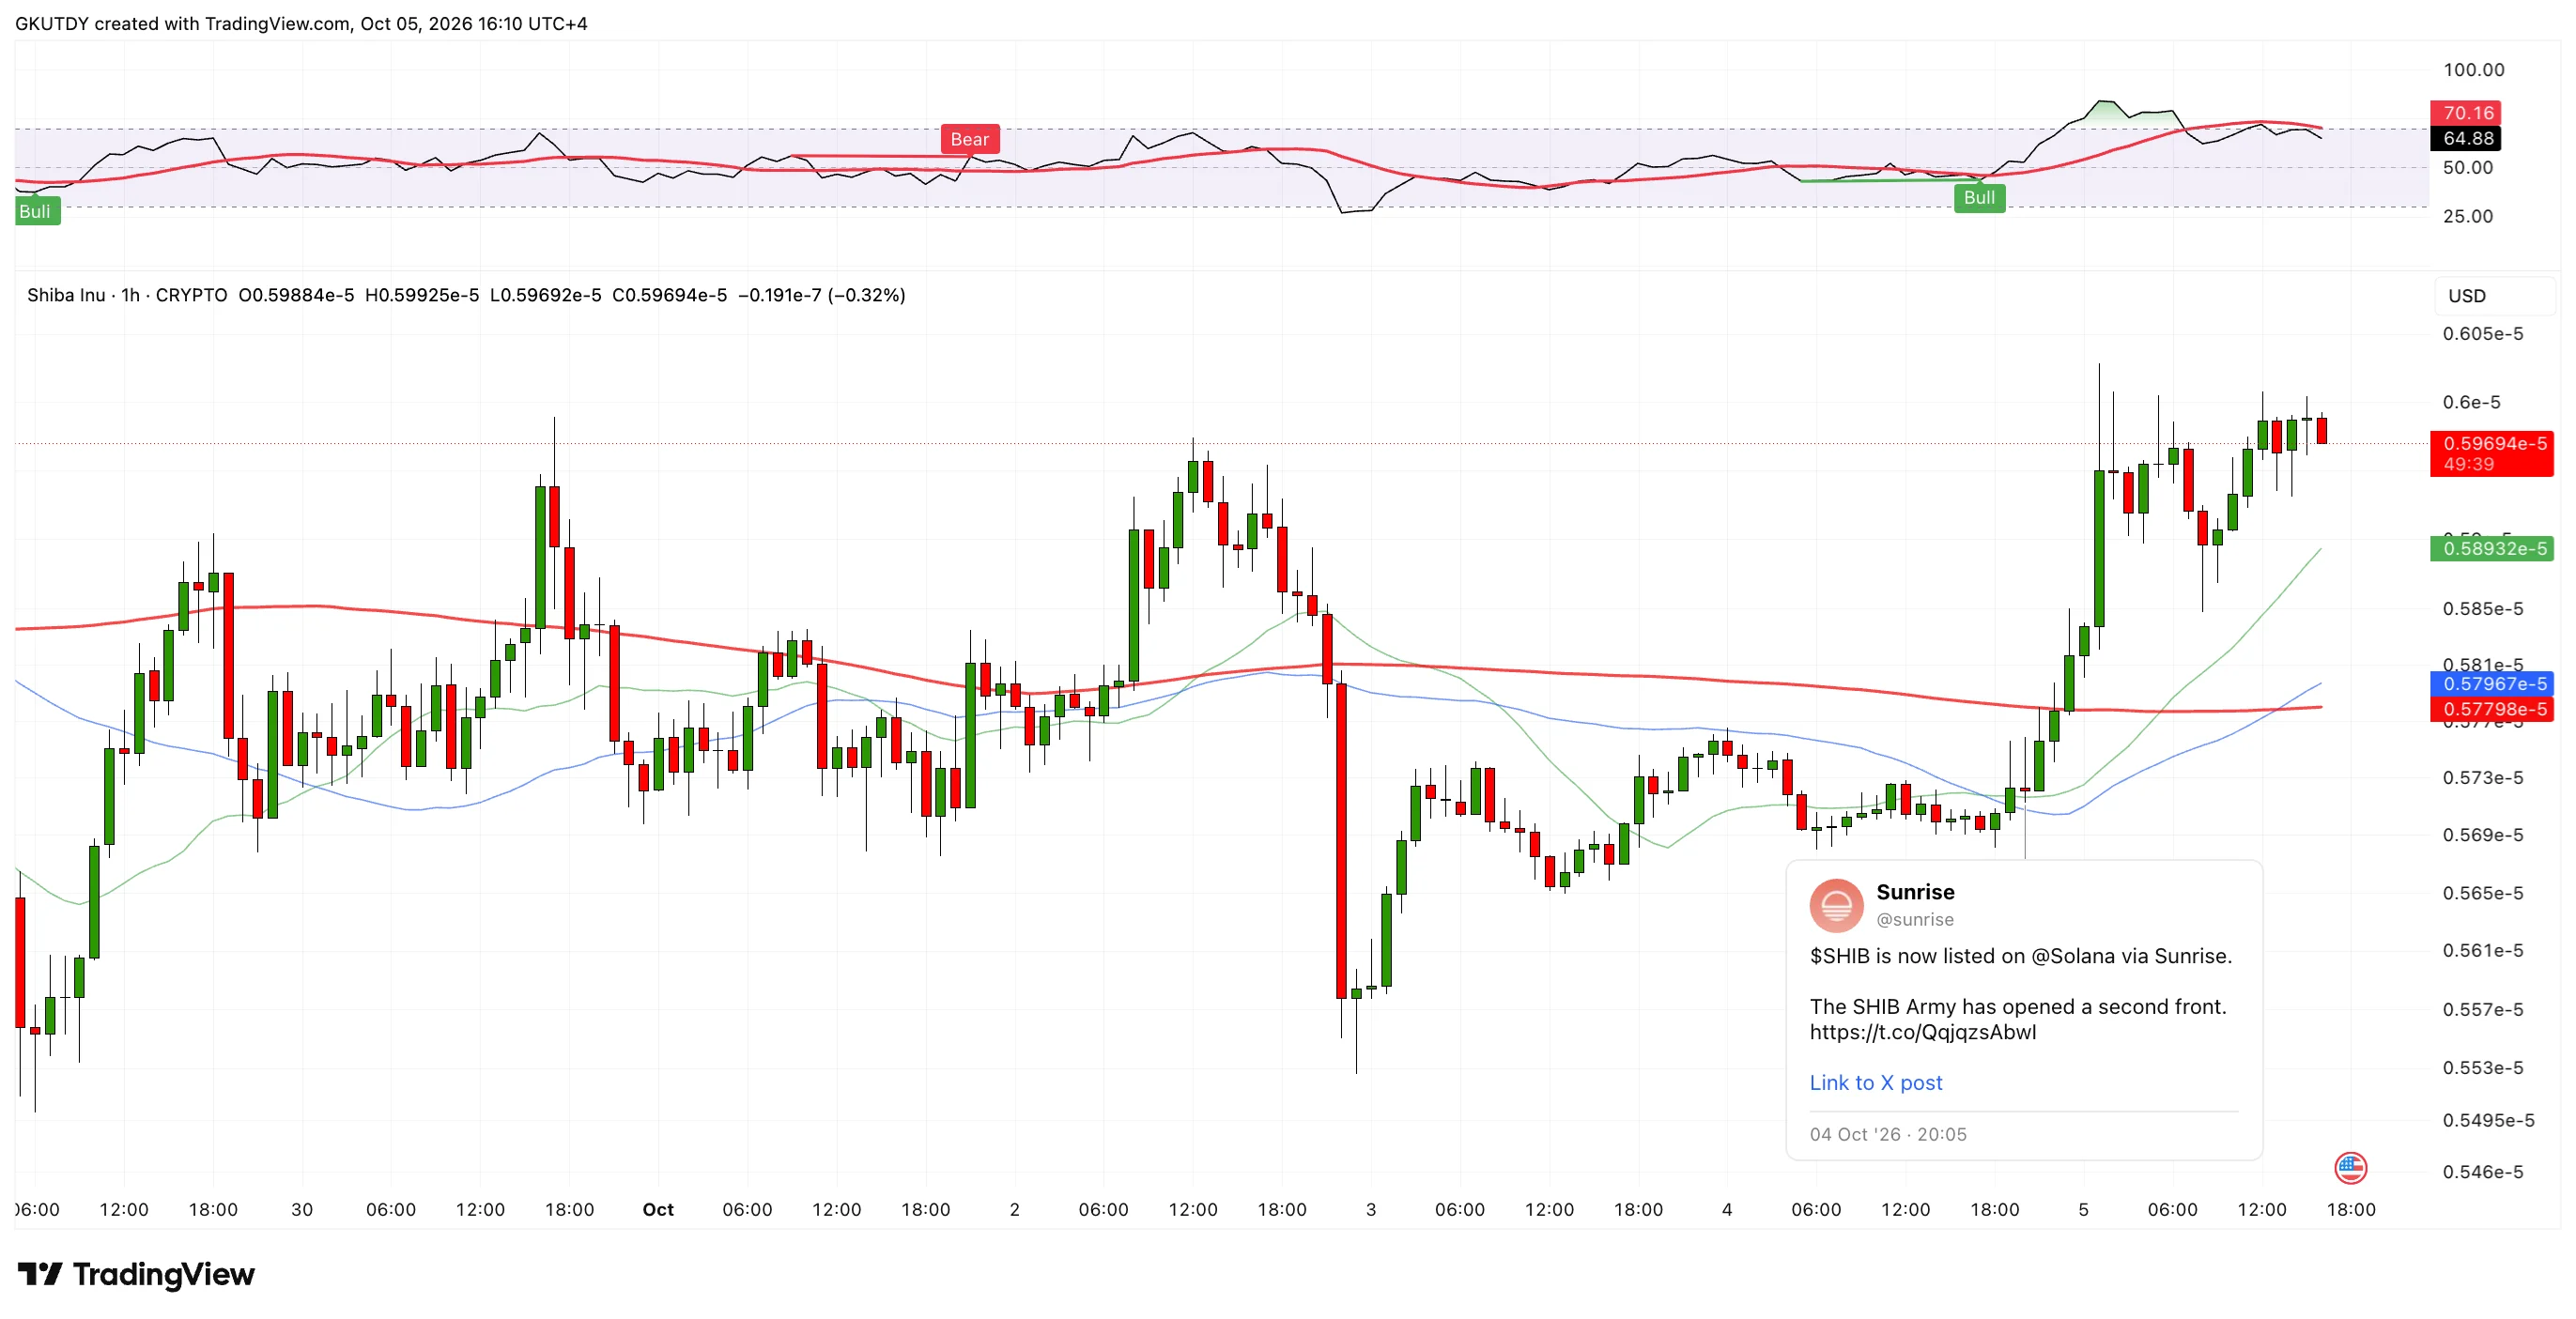Click the green 'Buli' label at left edge
The height and width of the screenshot is (1319, 2576).
[36, 211]
